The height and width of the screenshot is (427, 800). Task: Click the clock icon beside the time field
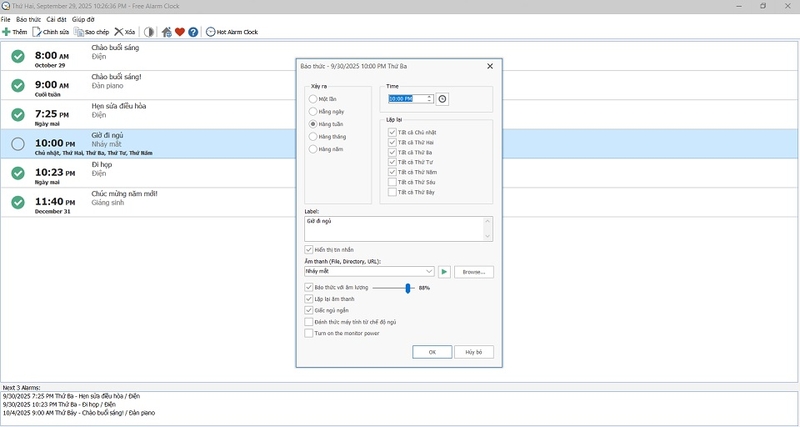(442, 99)
